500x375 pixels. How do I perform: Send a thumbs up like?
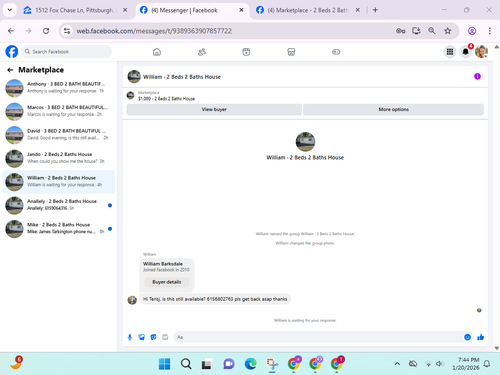pyautogui.click(x=480, y=337)
